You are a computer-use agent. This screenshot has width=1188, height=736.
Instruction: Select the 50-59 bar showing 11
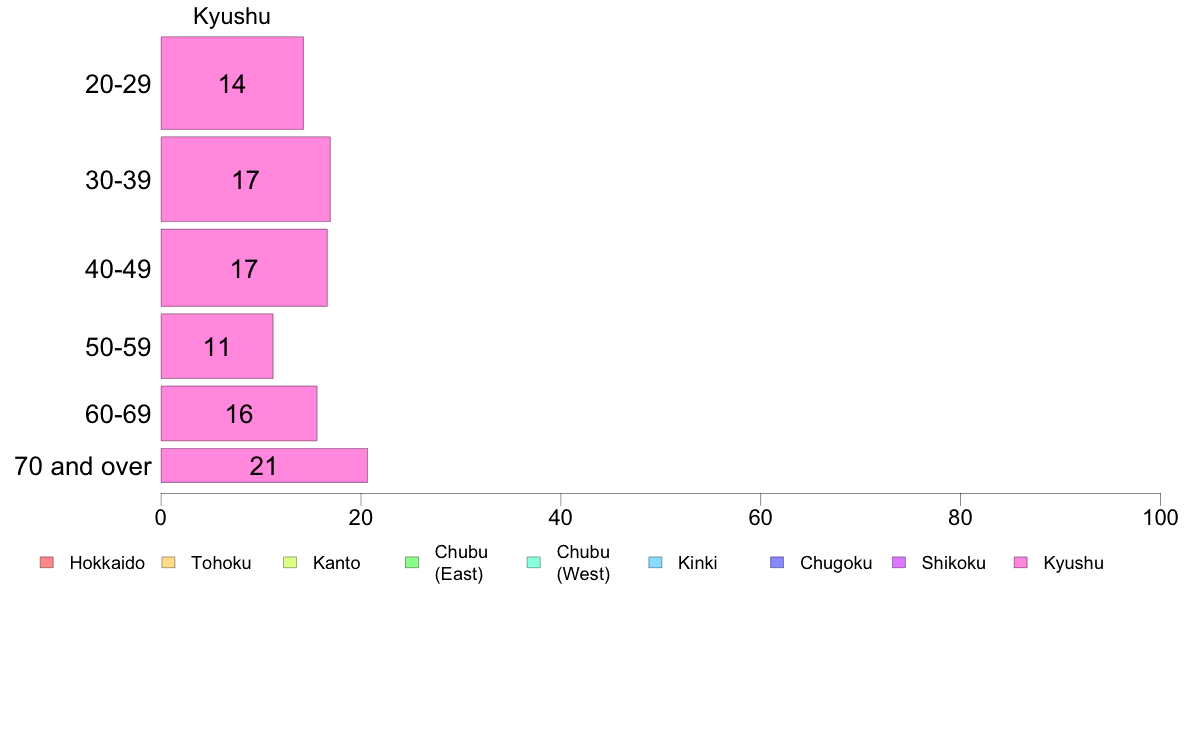217,346
